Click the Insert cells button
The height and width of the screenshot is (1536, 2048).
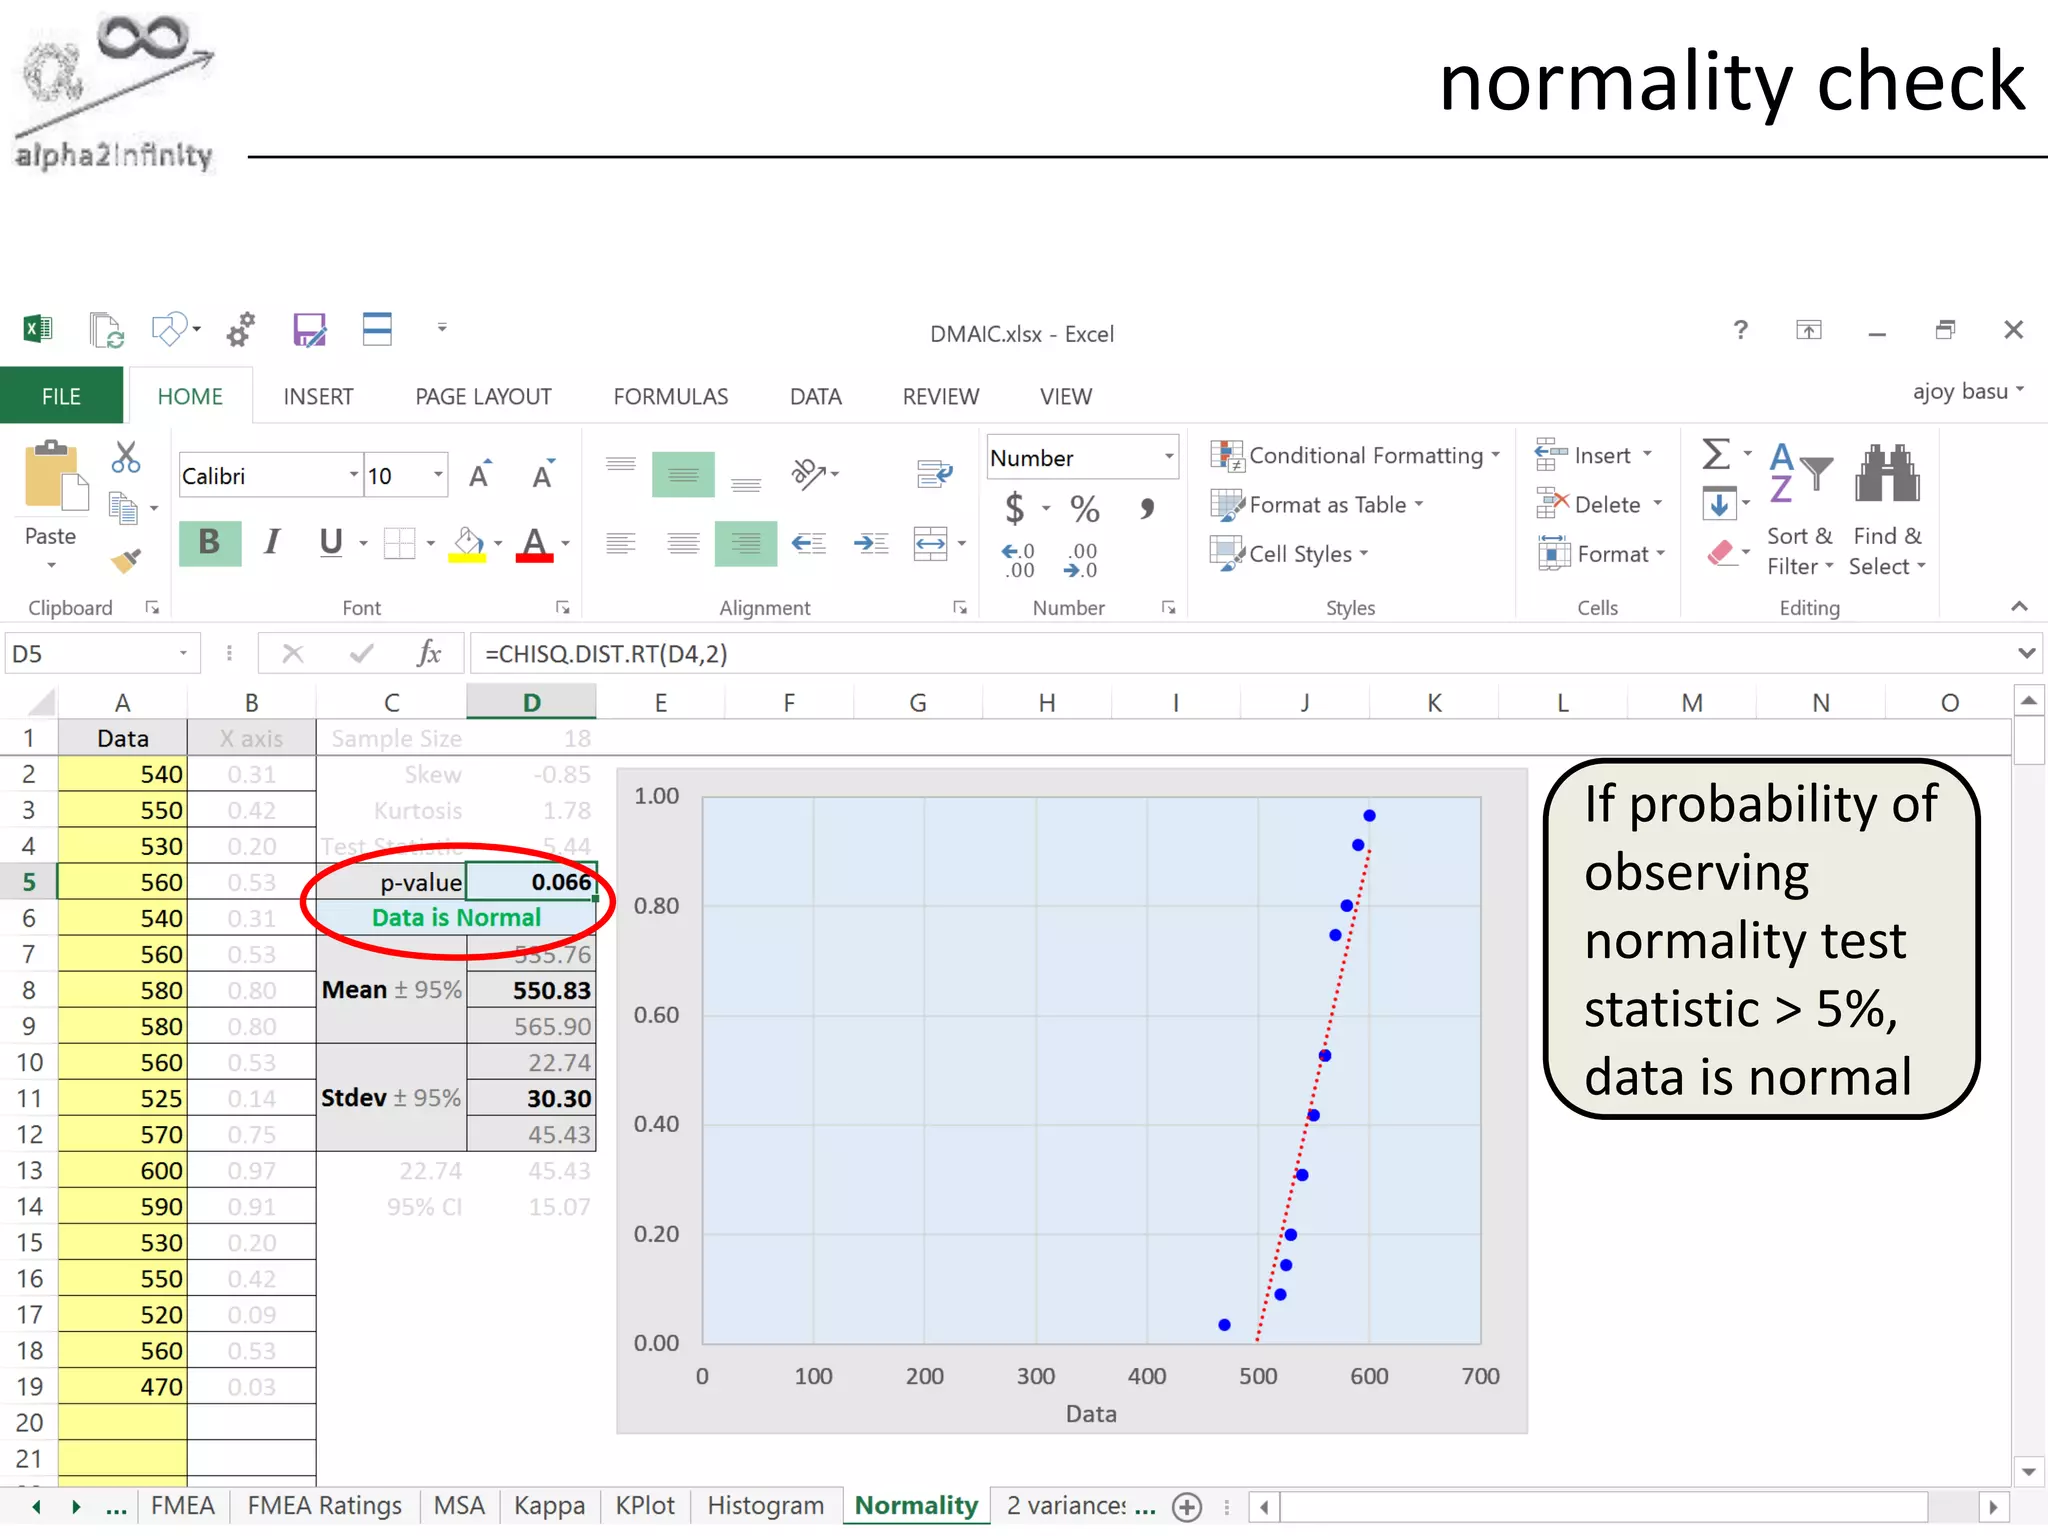(x=1594, y=455)
